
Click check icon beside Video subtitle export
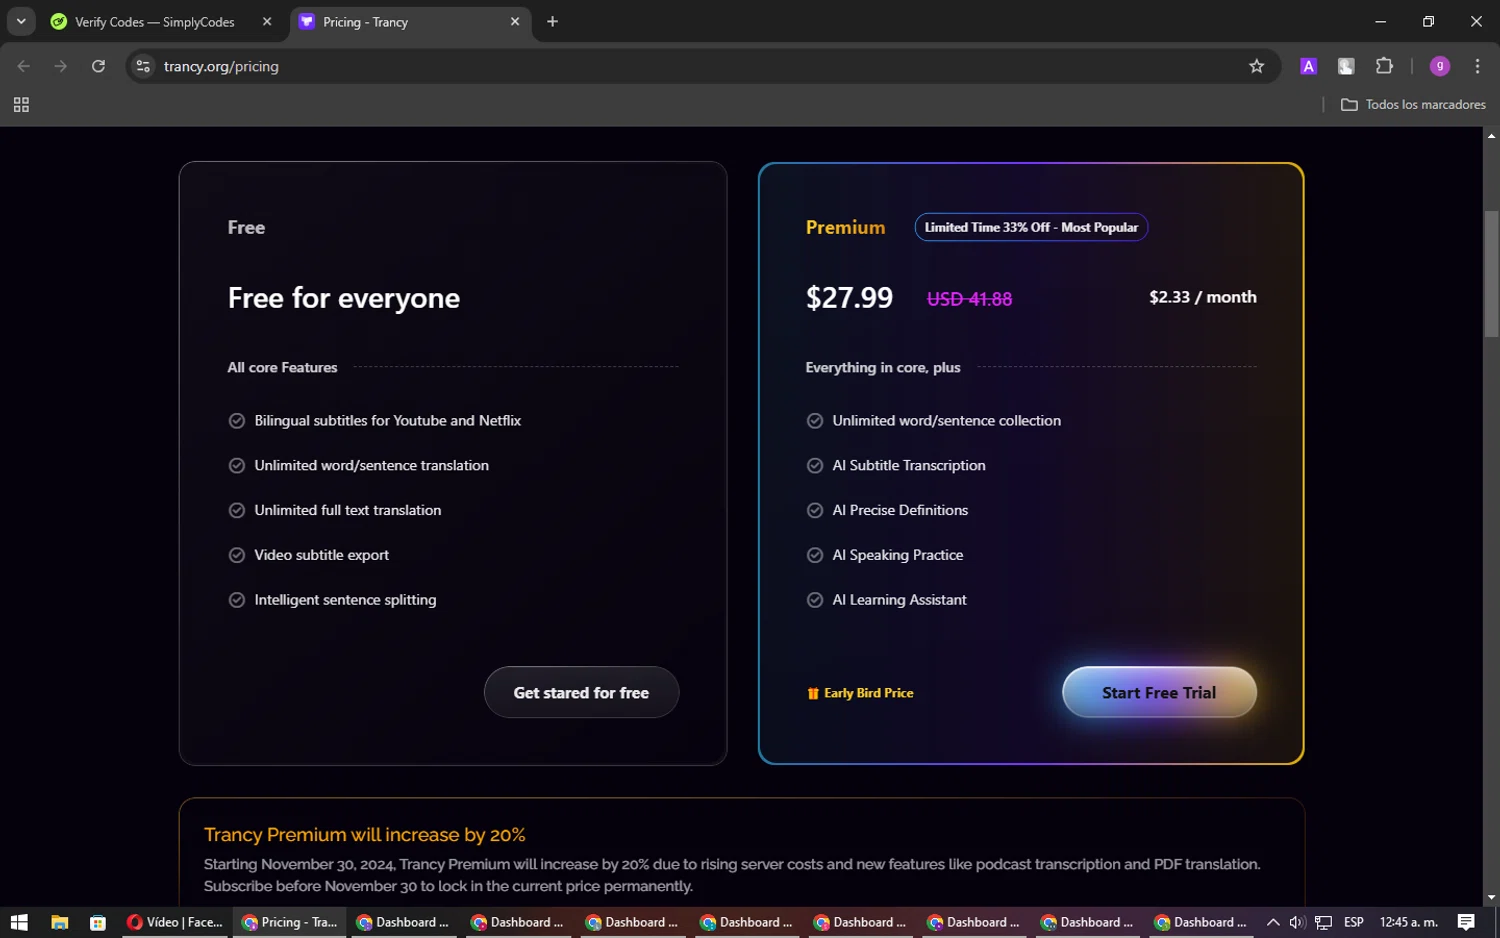(237, 555)
